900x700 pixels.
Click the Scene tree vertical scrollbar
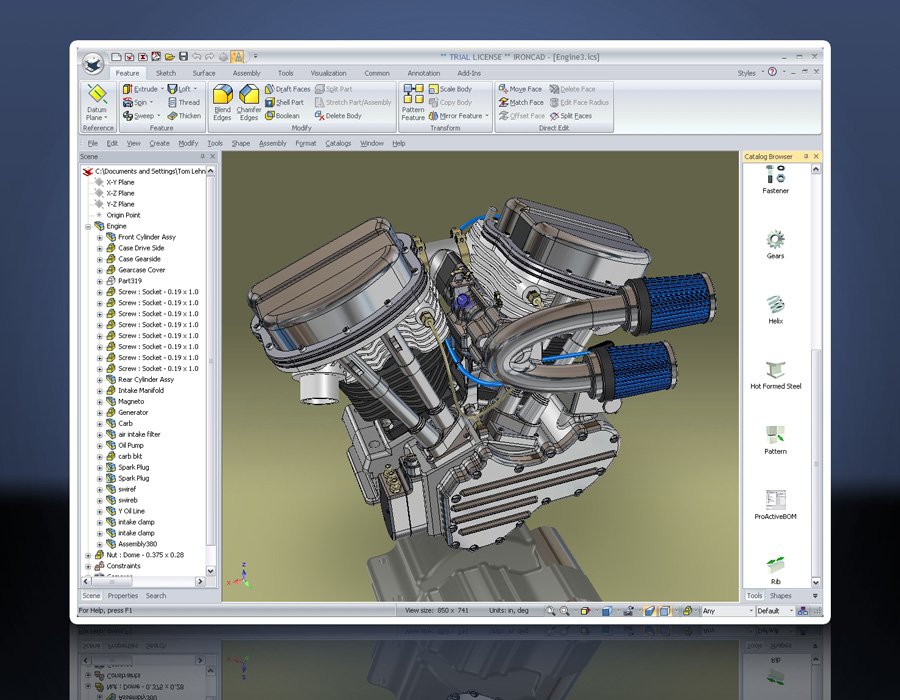coord(210,360)
